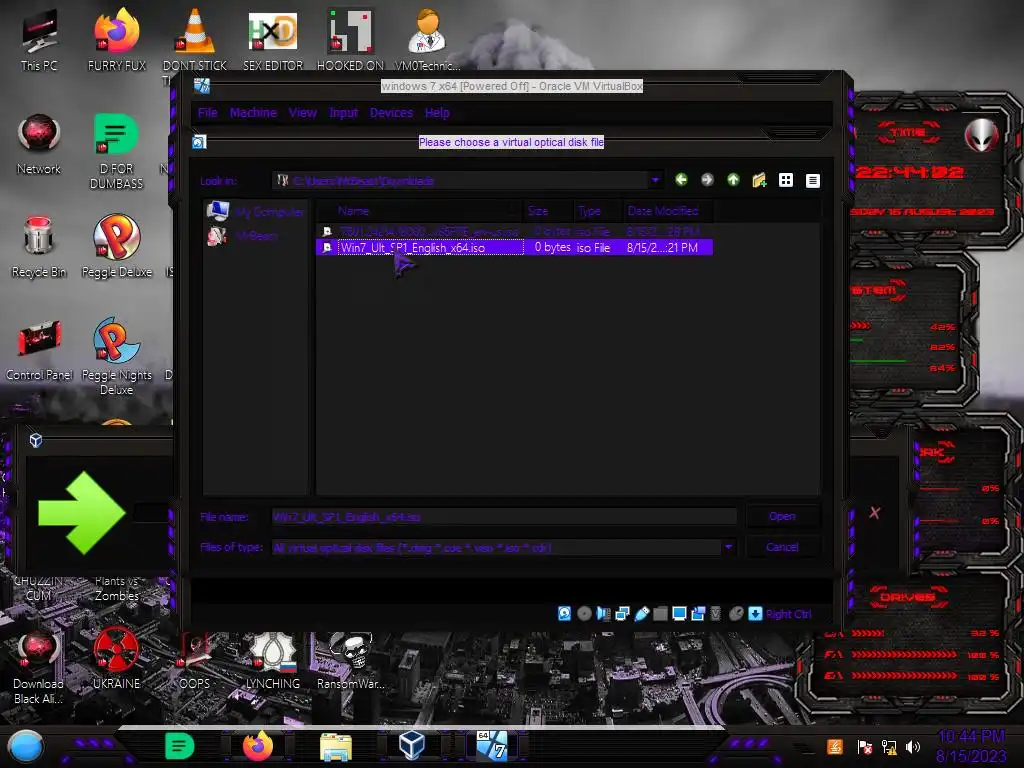The width and height of the screenshot is (1024, 768).
Task: Click Firefox in the taskbar
Action: pos(258,746)
